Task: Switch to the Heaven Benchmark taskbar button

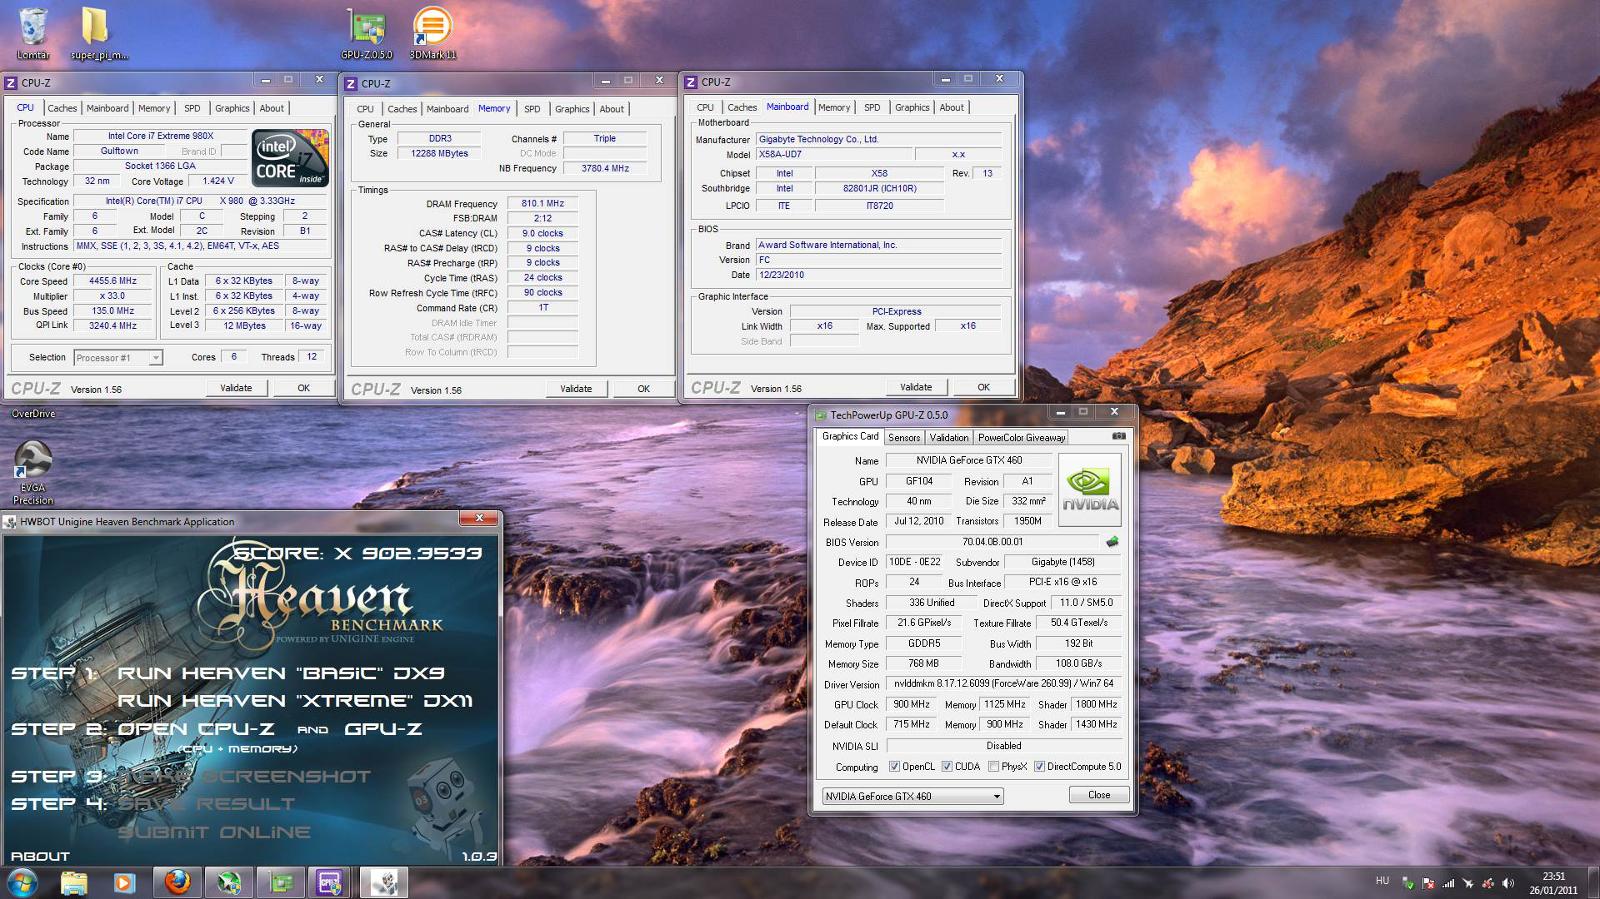Action: pyautogui.click(x=383, y=883)
